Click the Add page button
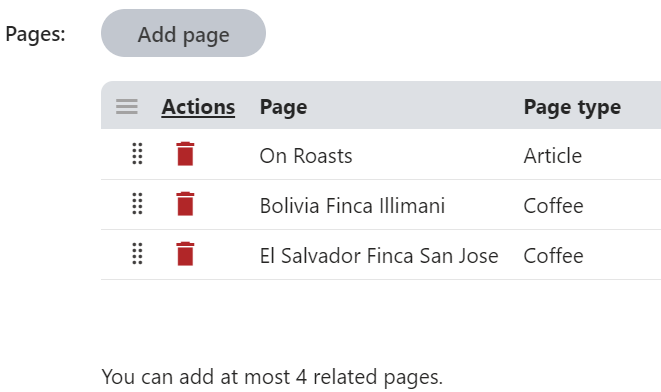The height and width of the screenshot is (392, 661). pyautogui.click(x=183, y=33)
